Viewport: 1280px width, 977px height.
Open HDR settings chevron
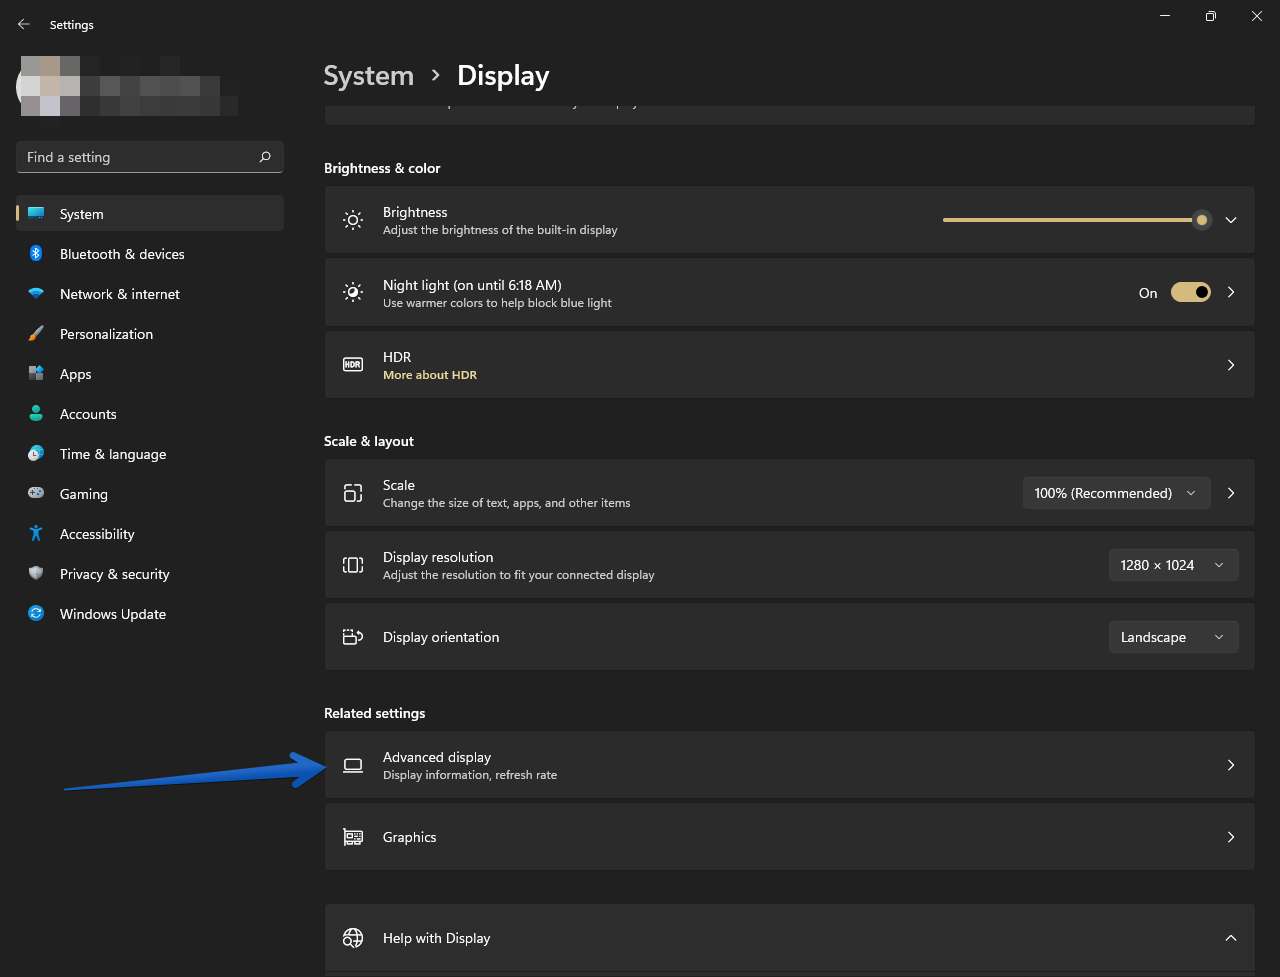click(1231, 365)
